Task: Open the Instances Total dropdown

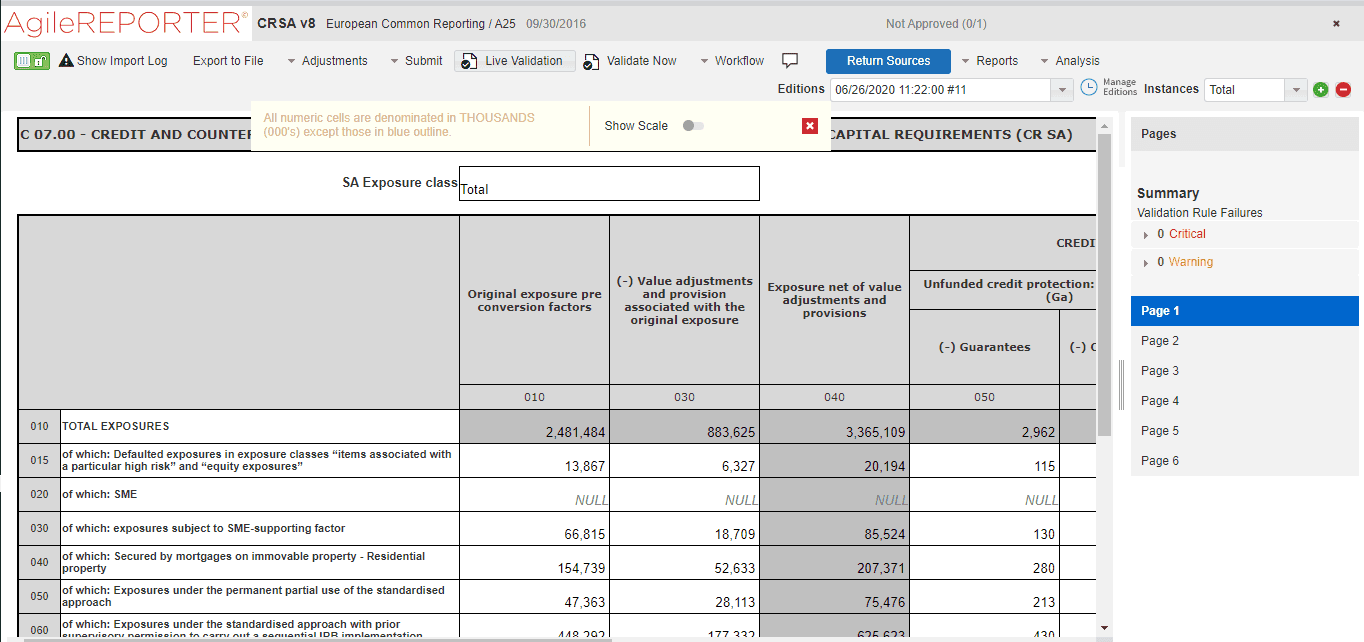Action: tap(1296, 90)
